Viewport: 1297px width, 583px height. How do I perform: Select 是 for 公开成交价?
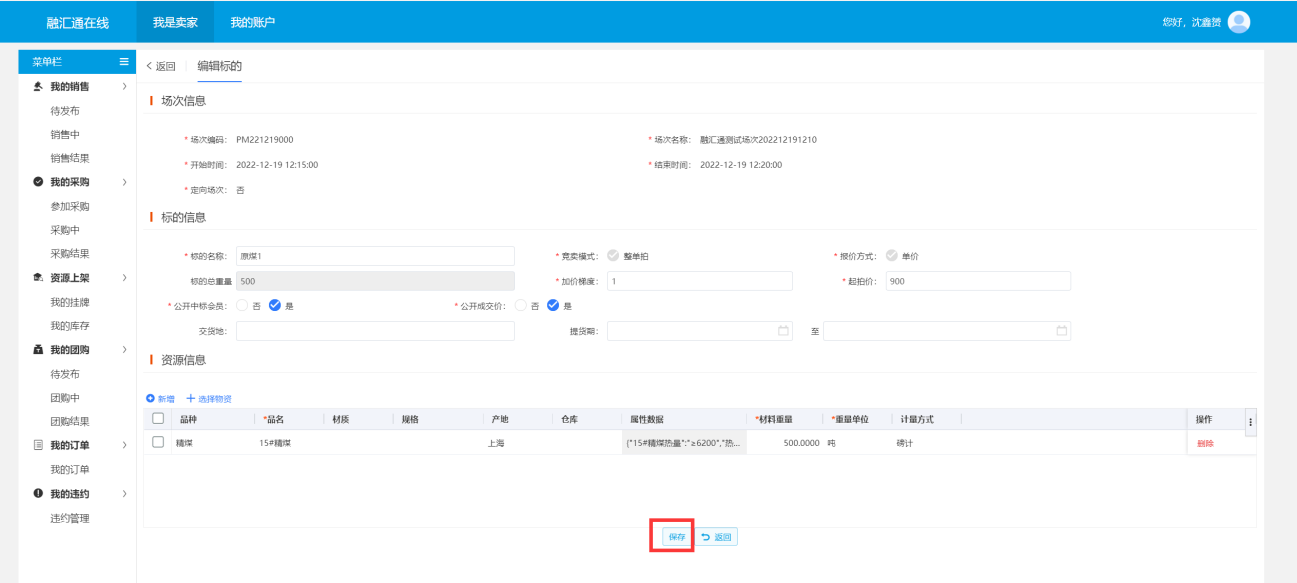click(553, 306)
